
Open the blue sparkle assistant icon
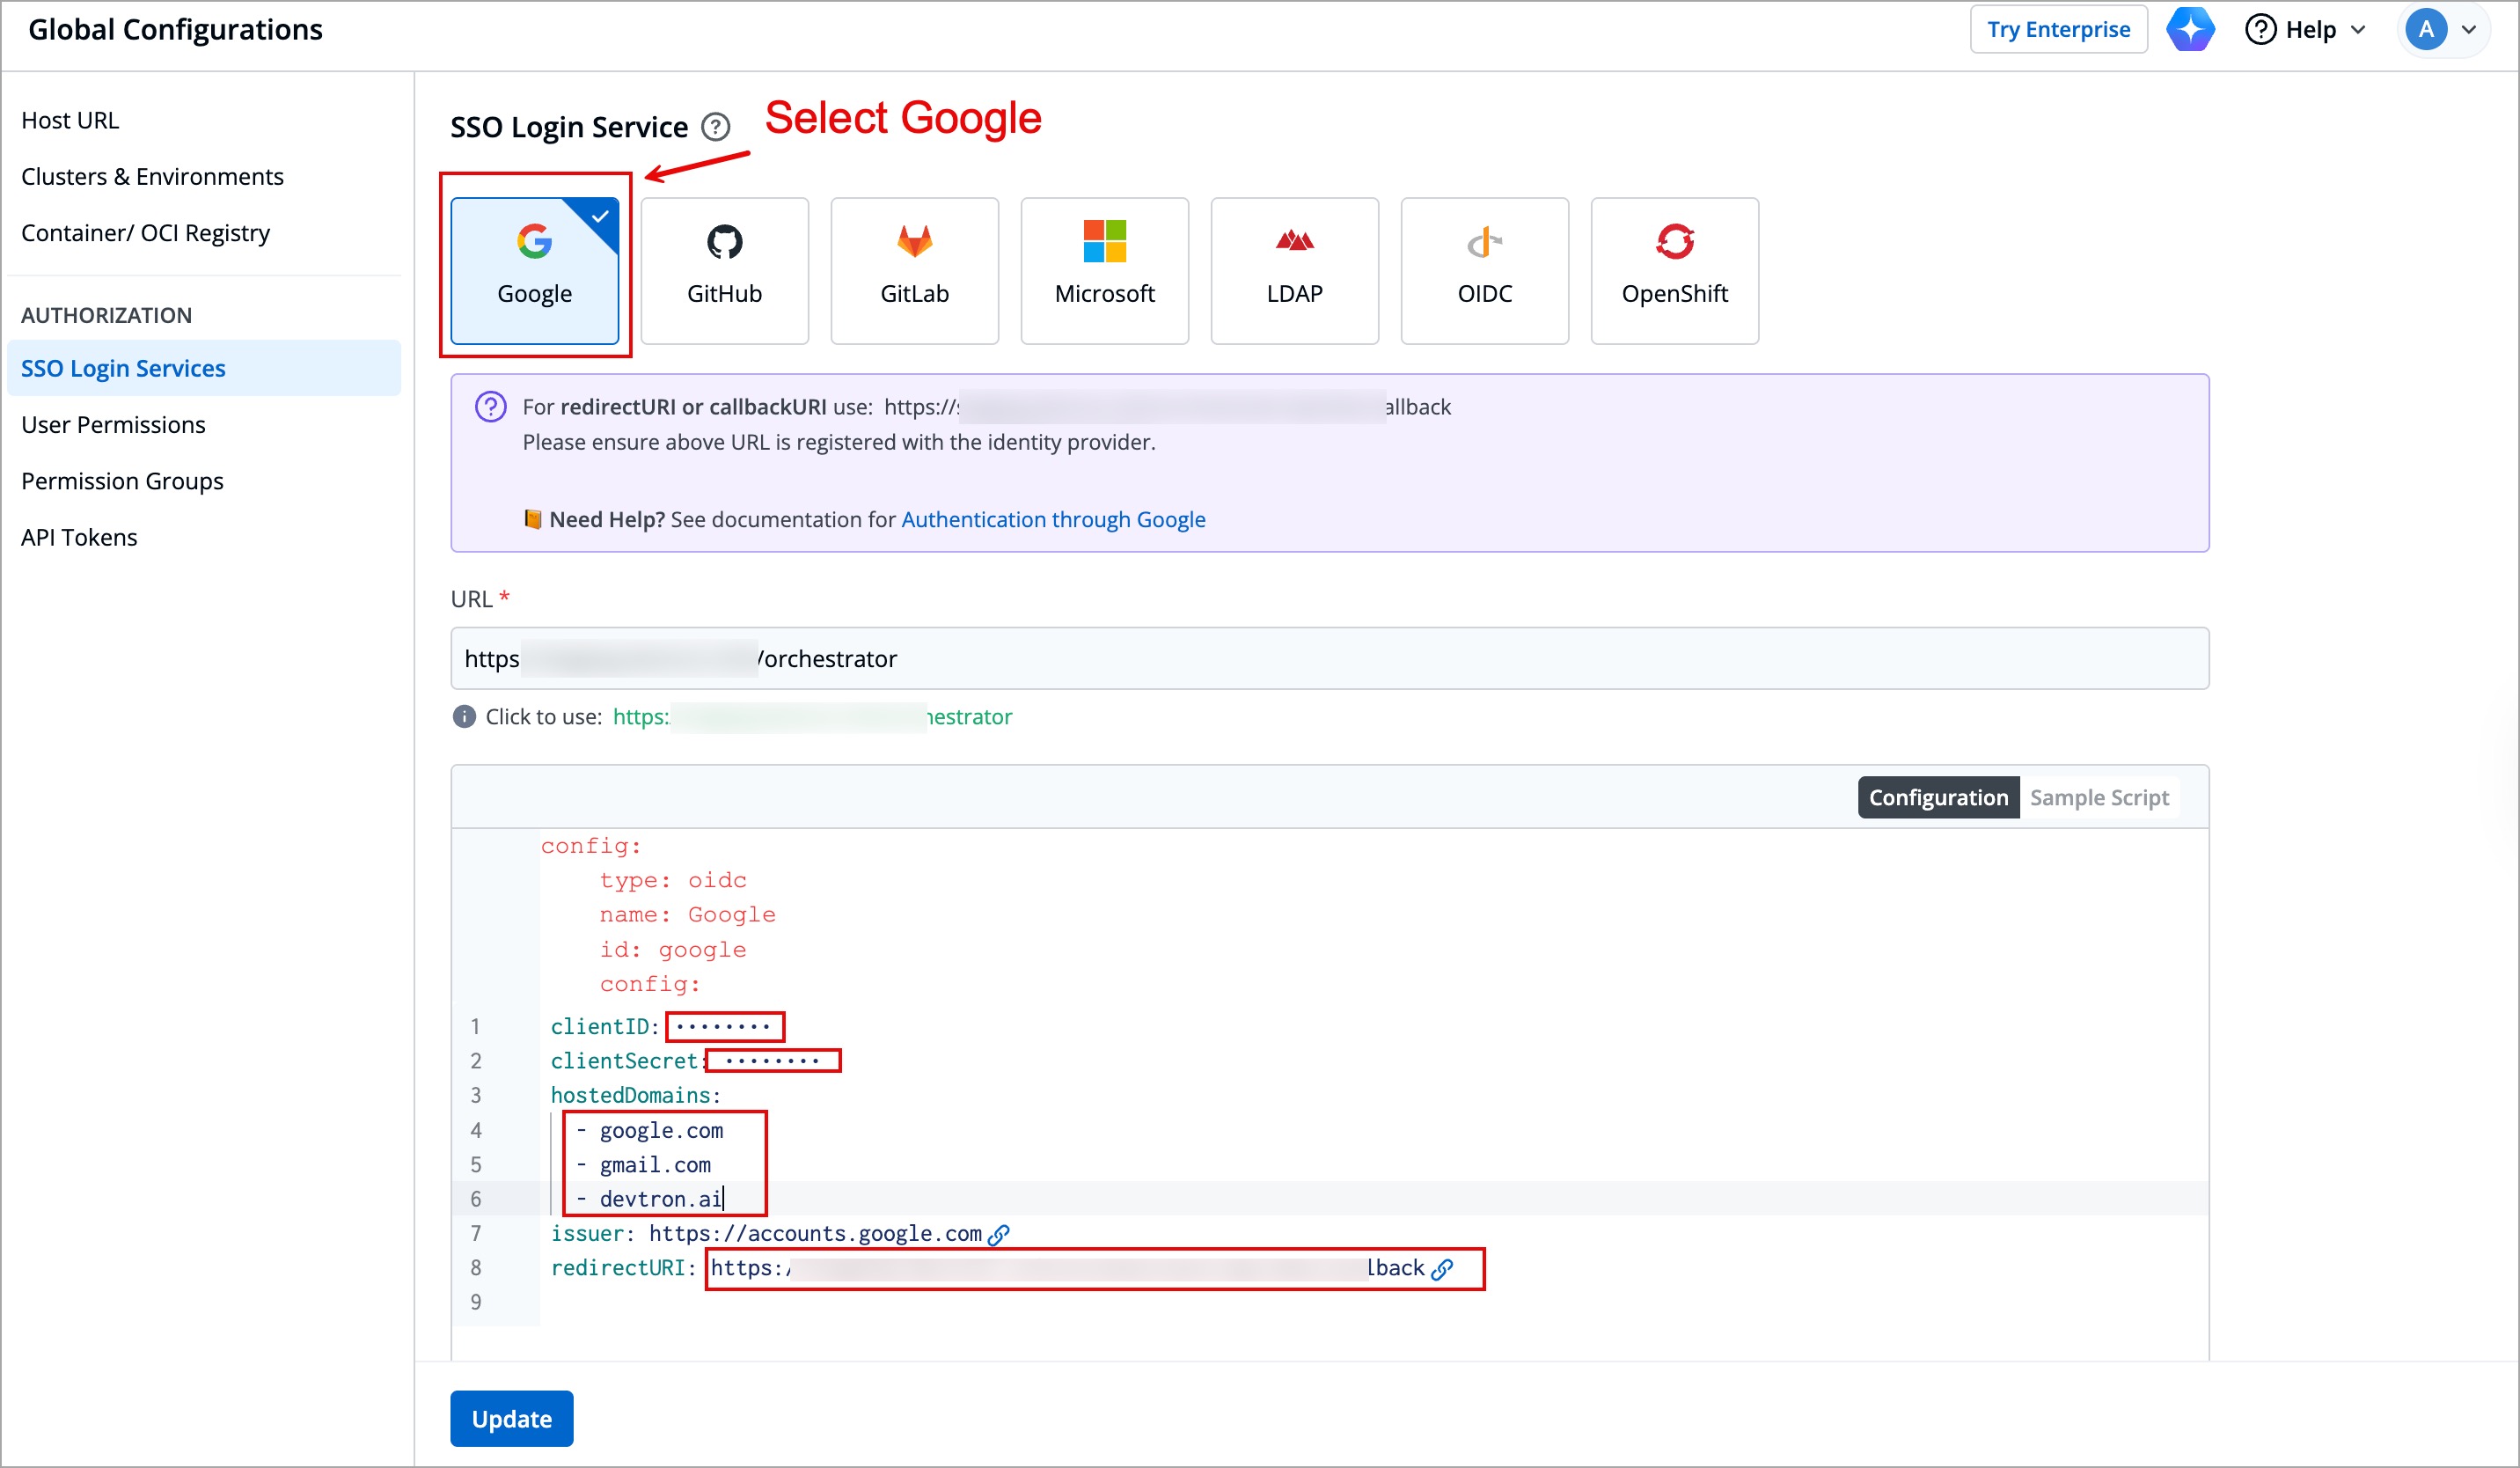pos(2190,29)
